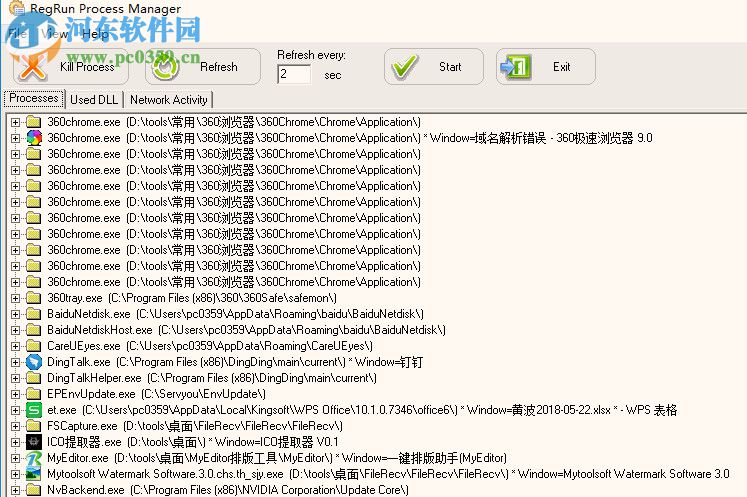Click the Kill Process button
This screenshot has width=747, height=497.
pos(71,67)
